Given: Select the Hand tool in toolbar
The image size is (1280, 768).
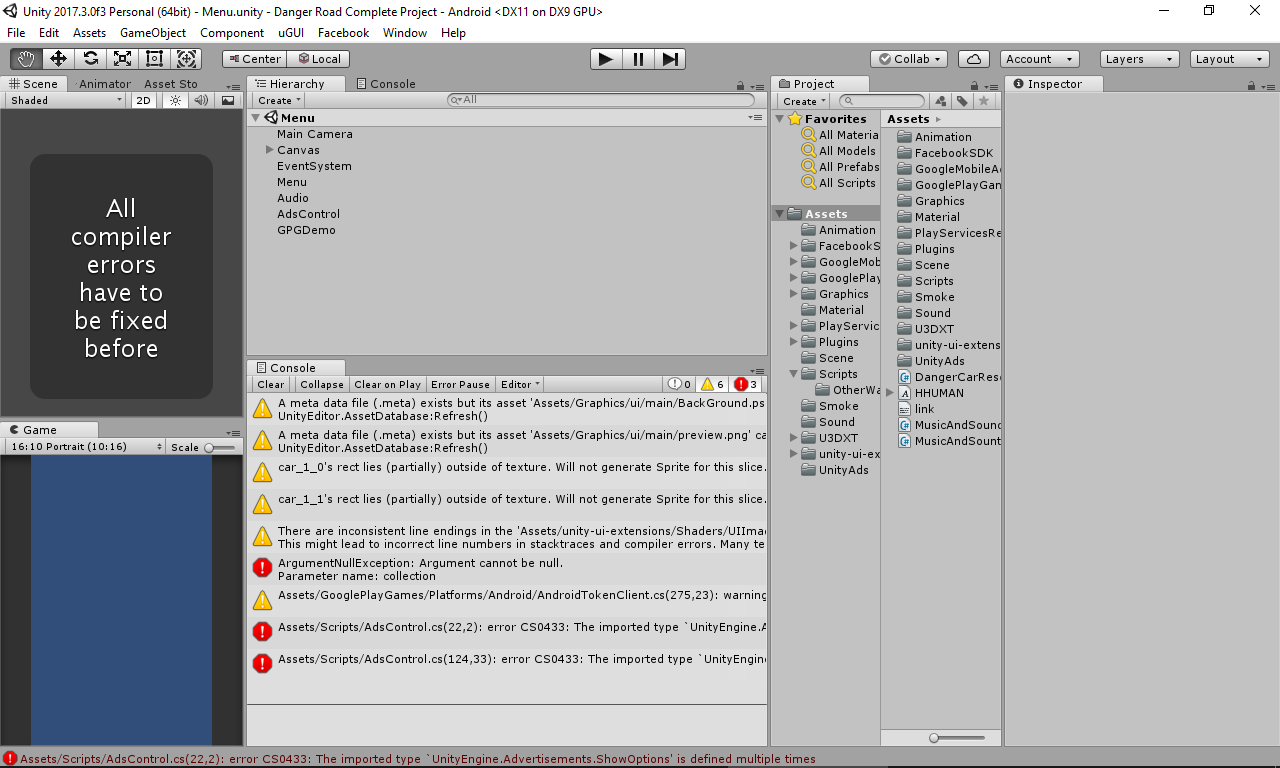Looking at the screenshot, I should [26, 59].
